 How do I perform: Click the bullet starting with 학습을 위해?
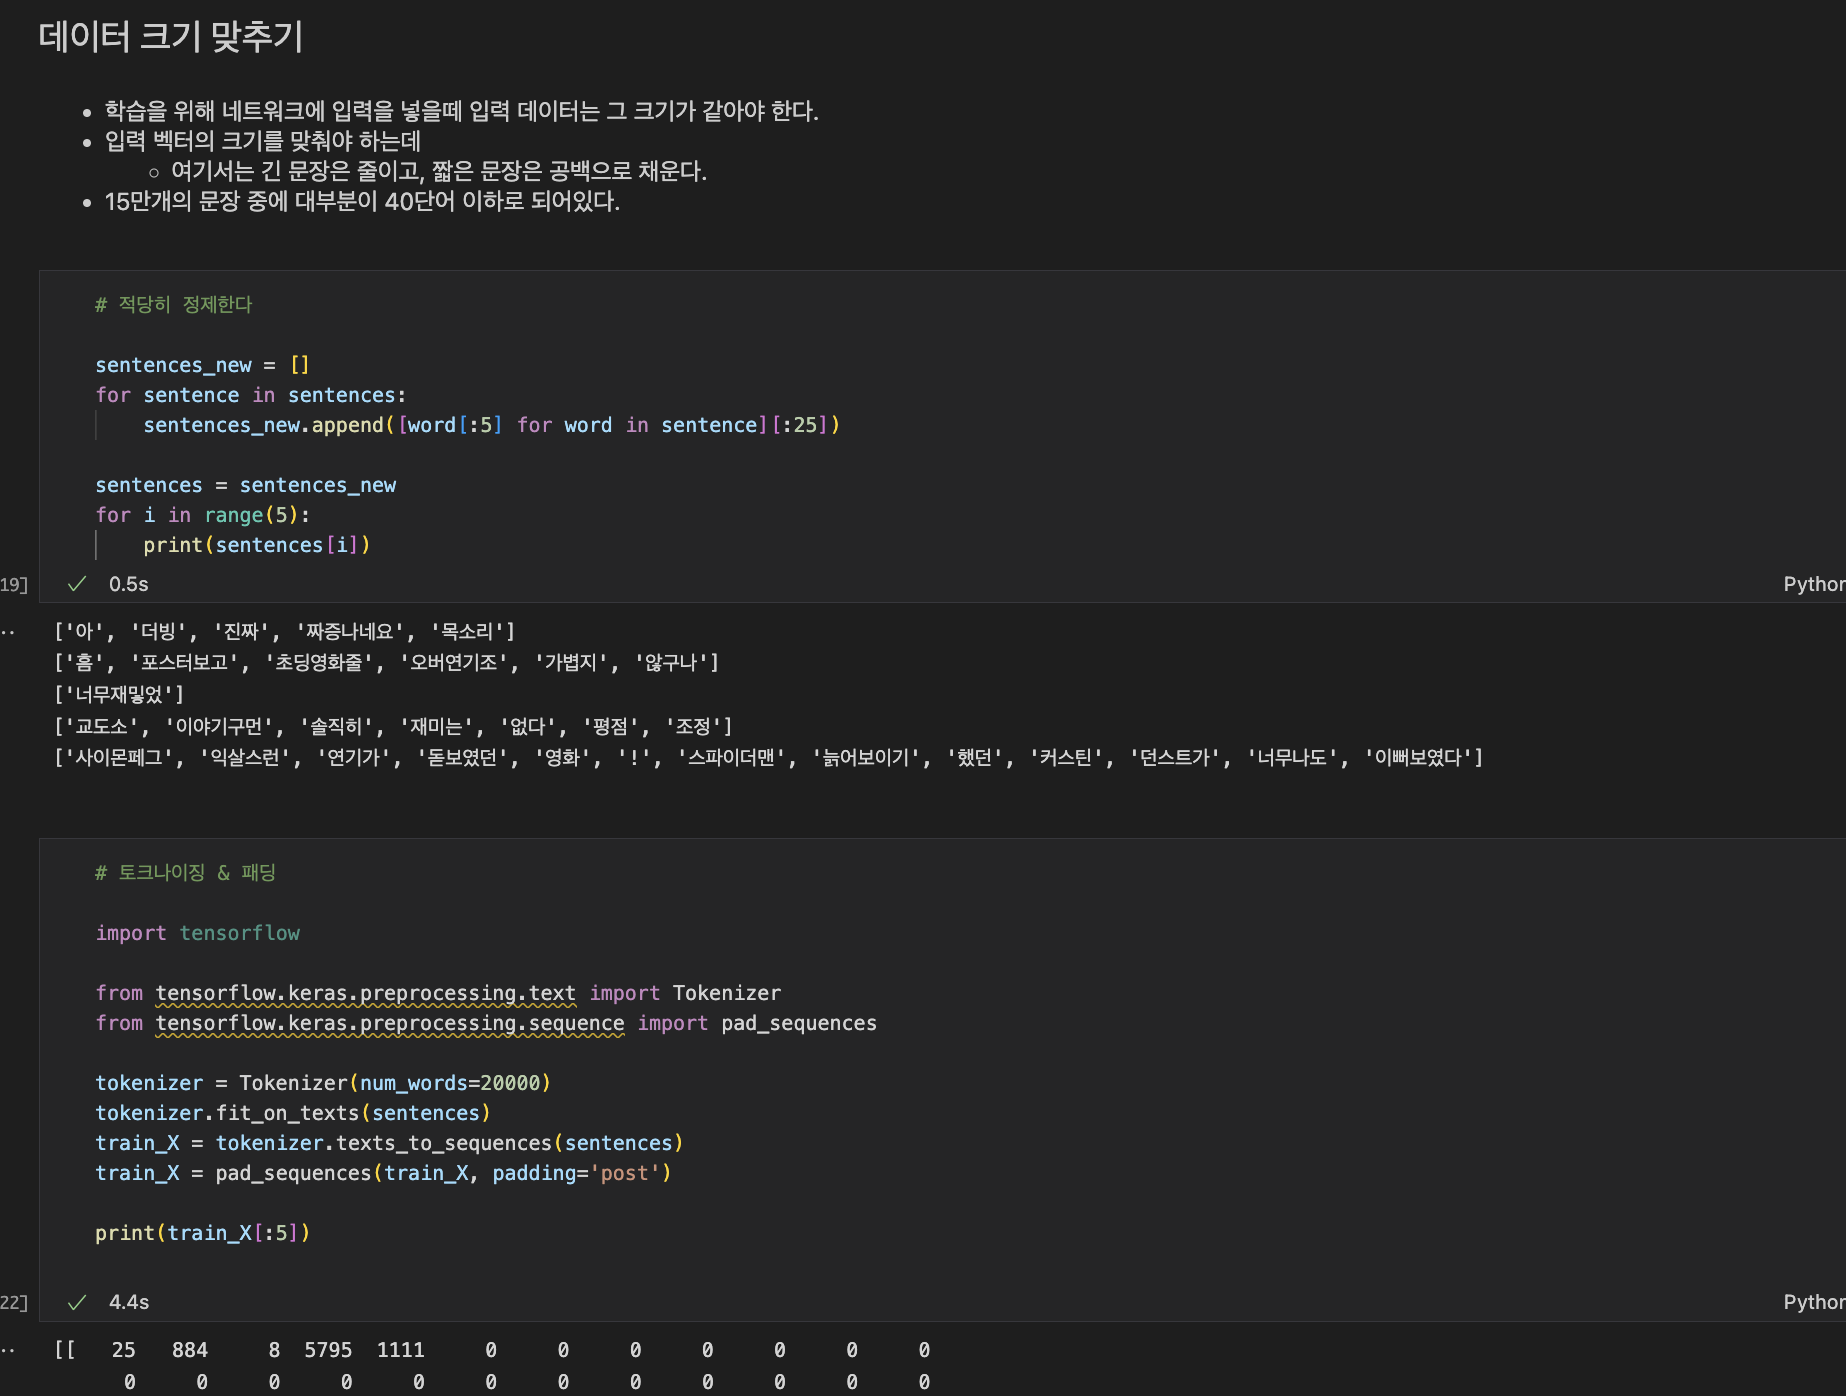(x=461, y=111)
